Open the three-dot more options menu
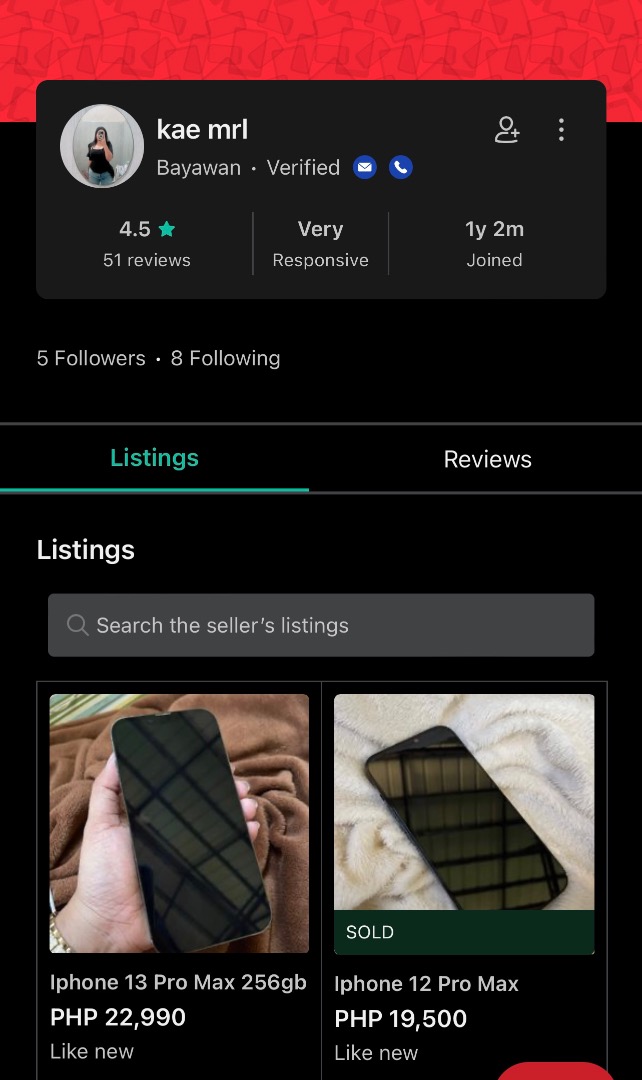Image resolution: width=642 pixels, height=1080 pixels. (561, 129)
